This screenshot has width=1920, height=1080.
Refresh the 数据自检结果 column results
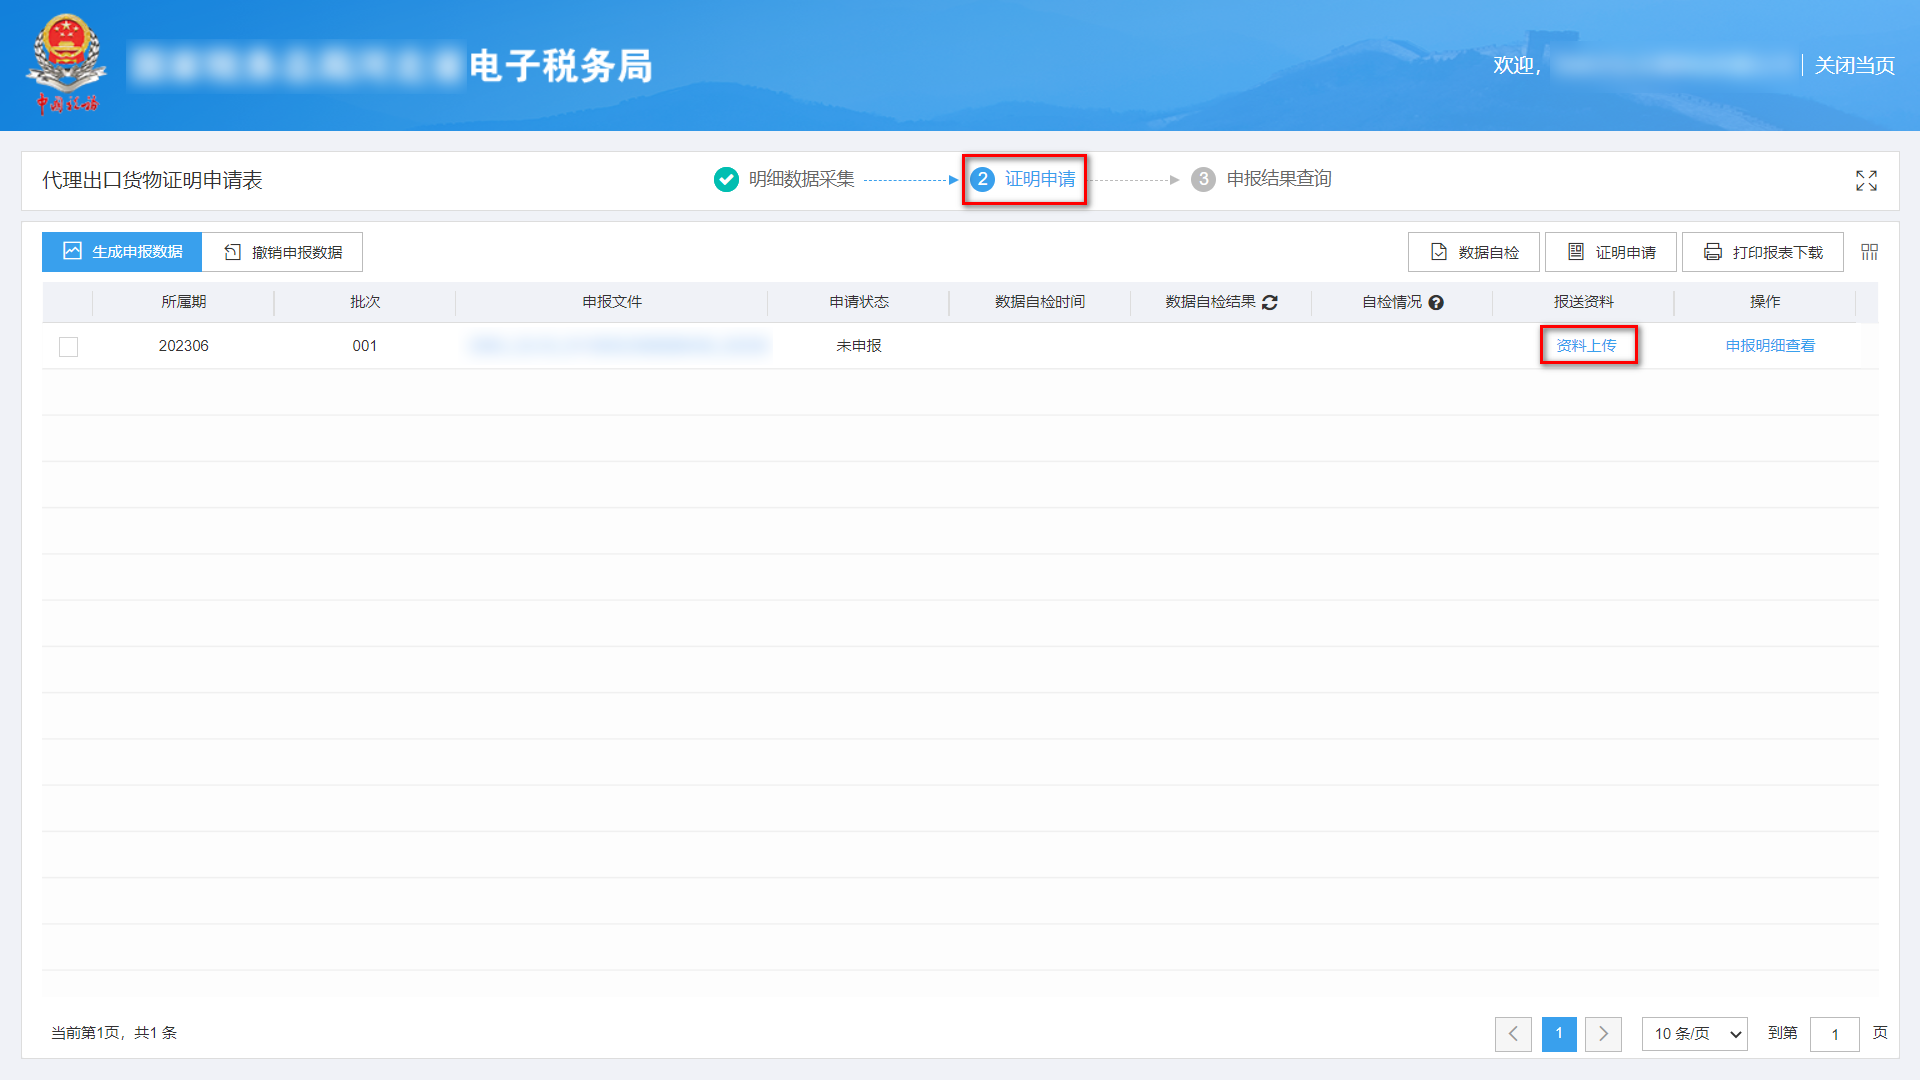click(1270, 302)
